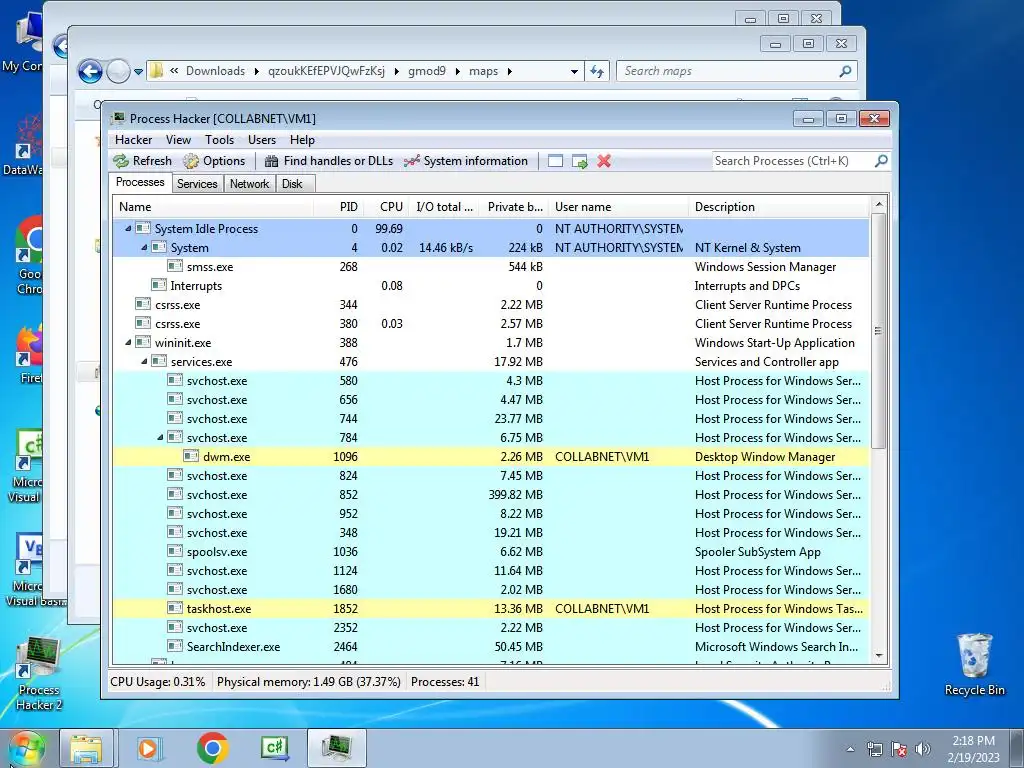Screen dimensions: 1024x768
Task: Sort by the PID column header
Action: (338, 207)
